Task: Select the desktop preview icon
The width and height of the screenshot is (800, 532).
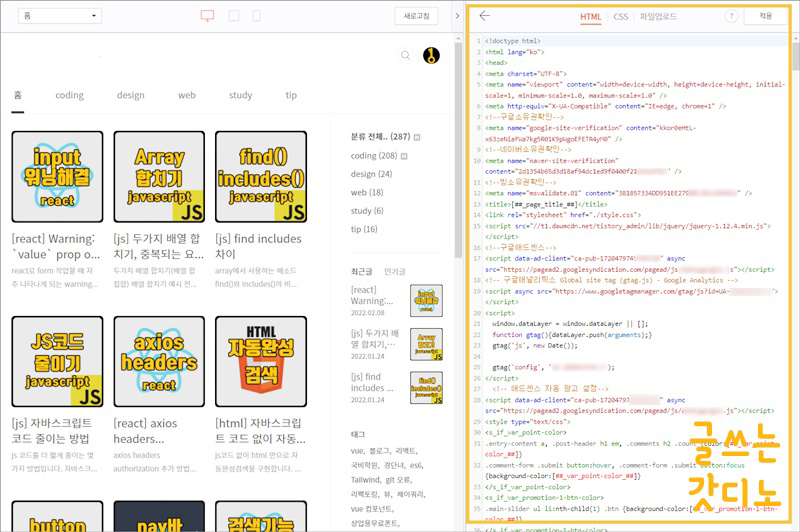Action: click(x=207, y=16)
